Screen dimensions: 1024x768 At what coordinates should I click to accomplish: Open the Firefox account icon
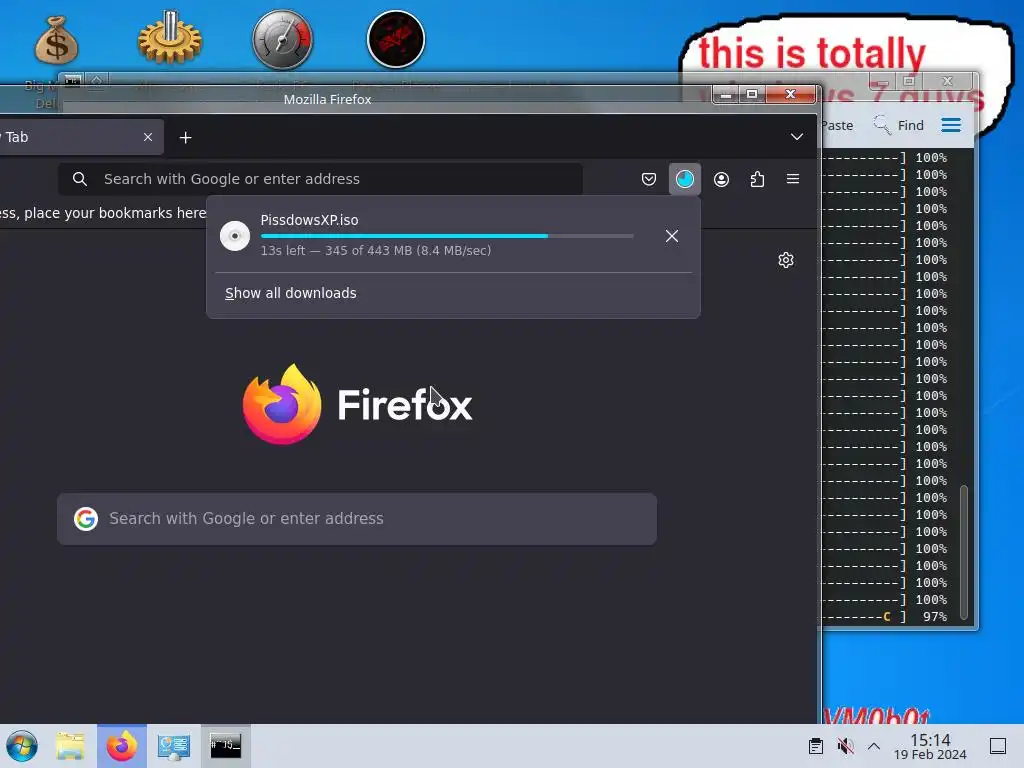pos(721,179)
